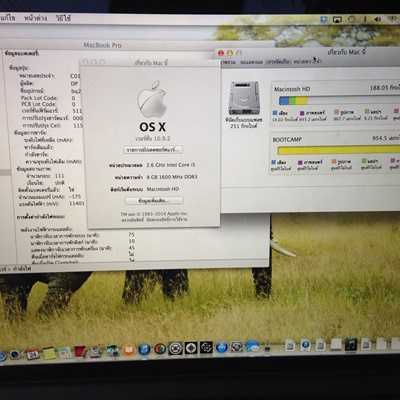This screenshot has height=400, width=400.
Task: Click the '188.05' free space value
Action: click(x=379, y=88)
